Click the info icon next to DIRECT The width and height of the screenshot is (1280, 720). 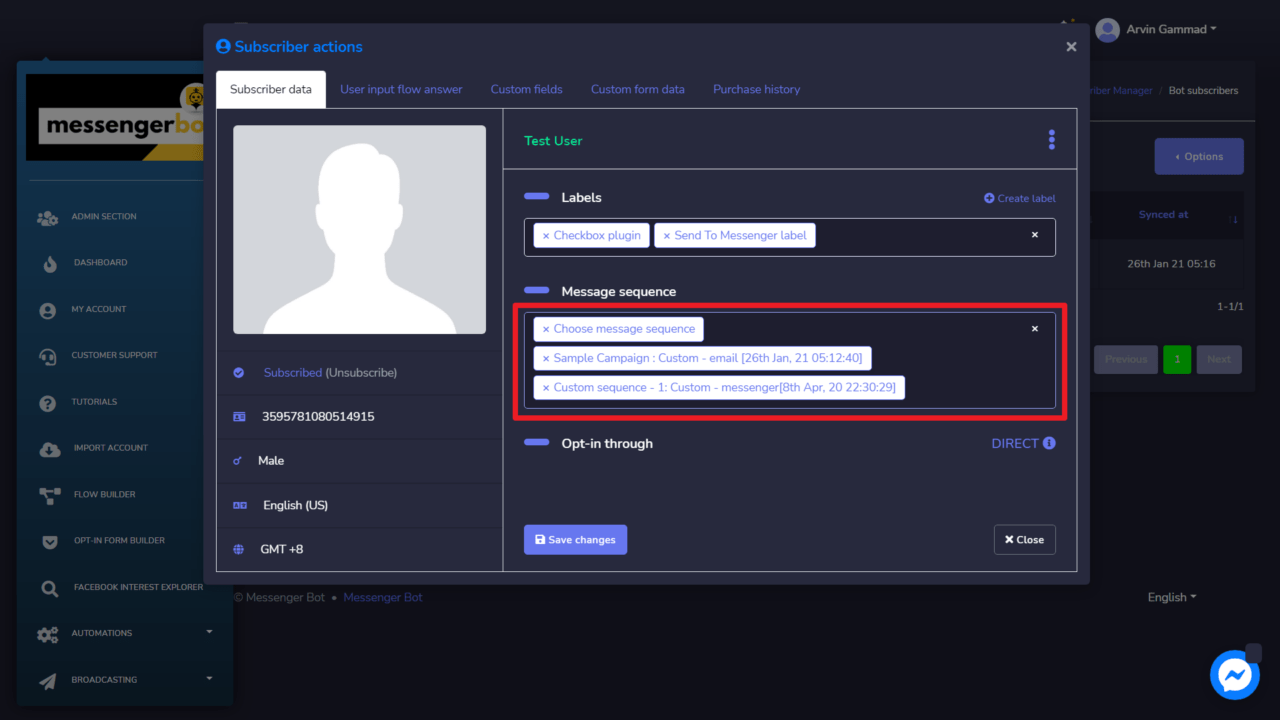(x=1046, y=443)
